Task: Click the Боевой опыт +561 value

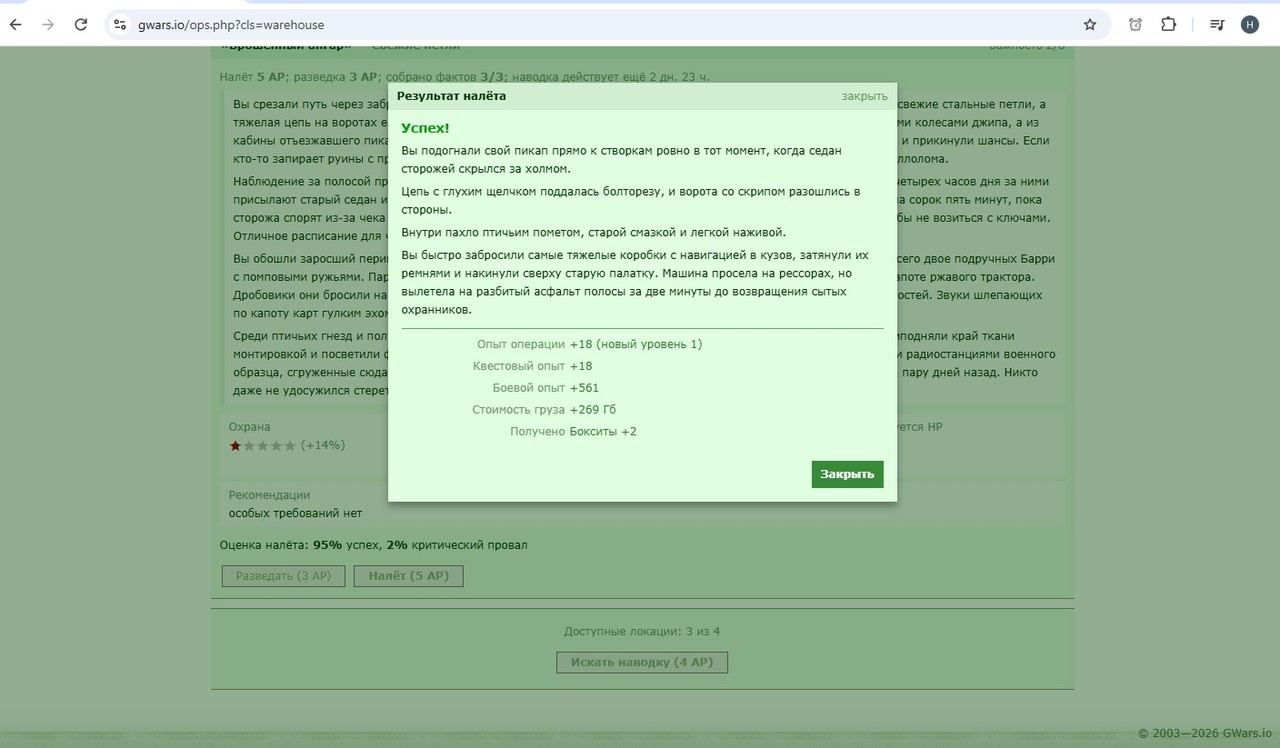Action: click(585, 388)
